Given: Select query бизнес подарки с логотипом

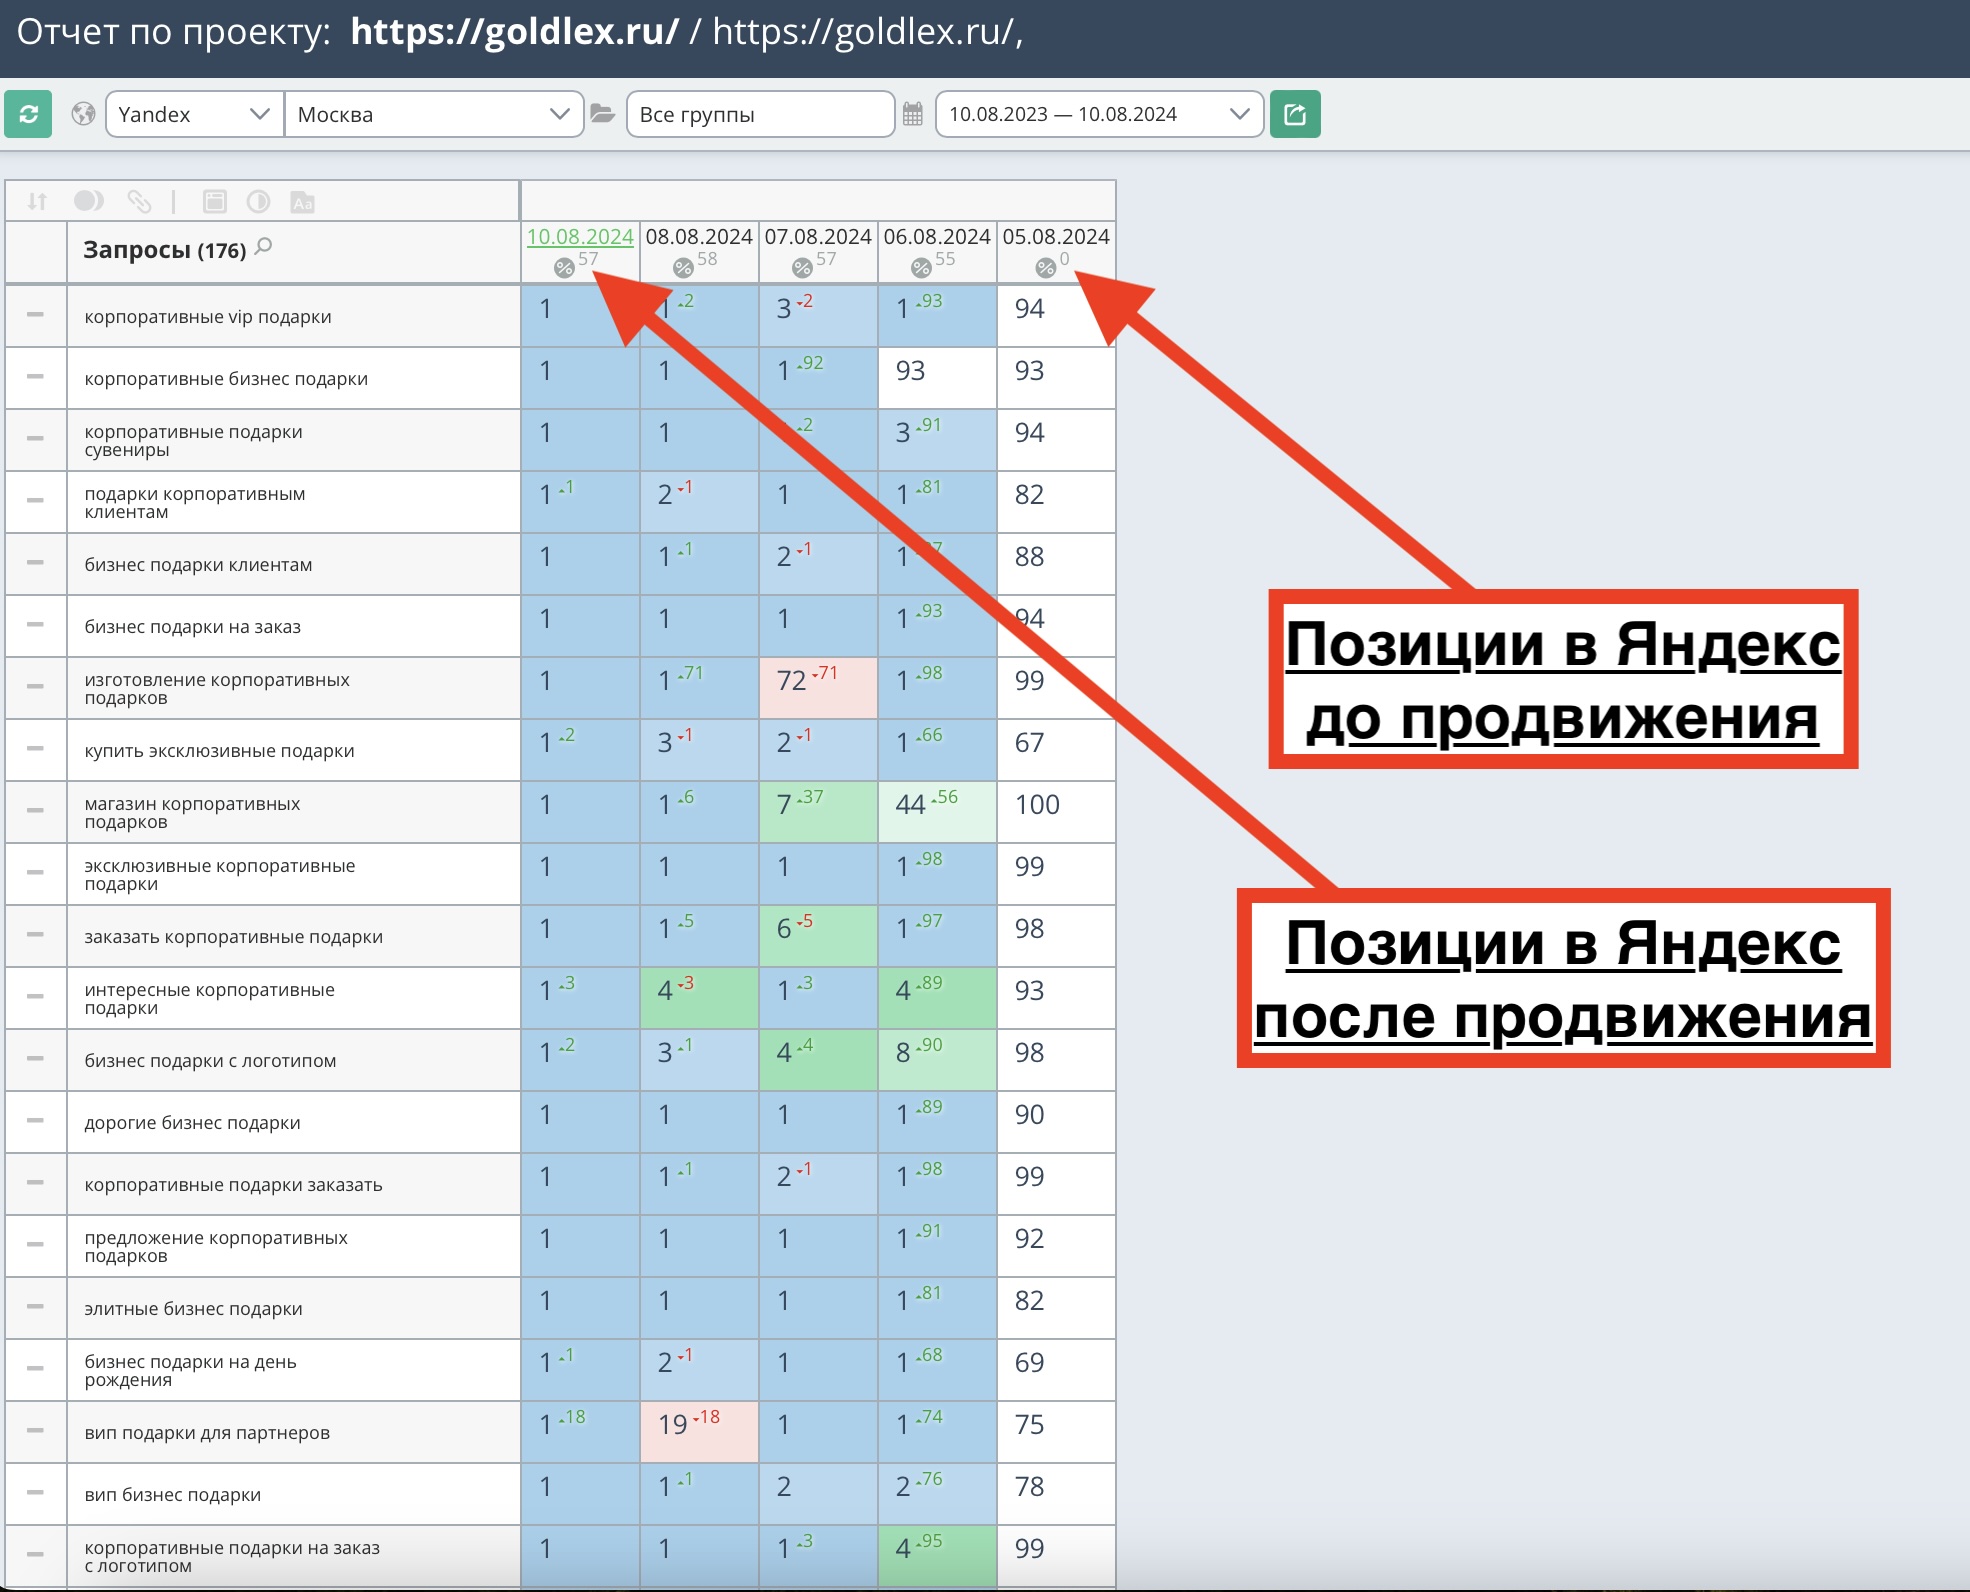Looking at the screenshot, I should click(x=210, y=1060).
